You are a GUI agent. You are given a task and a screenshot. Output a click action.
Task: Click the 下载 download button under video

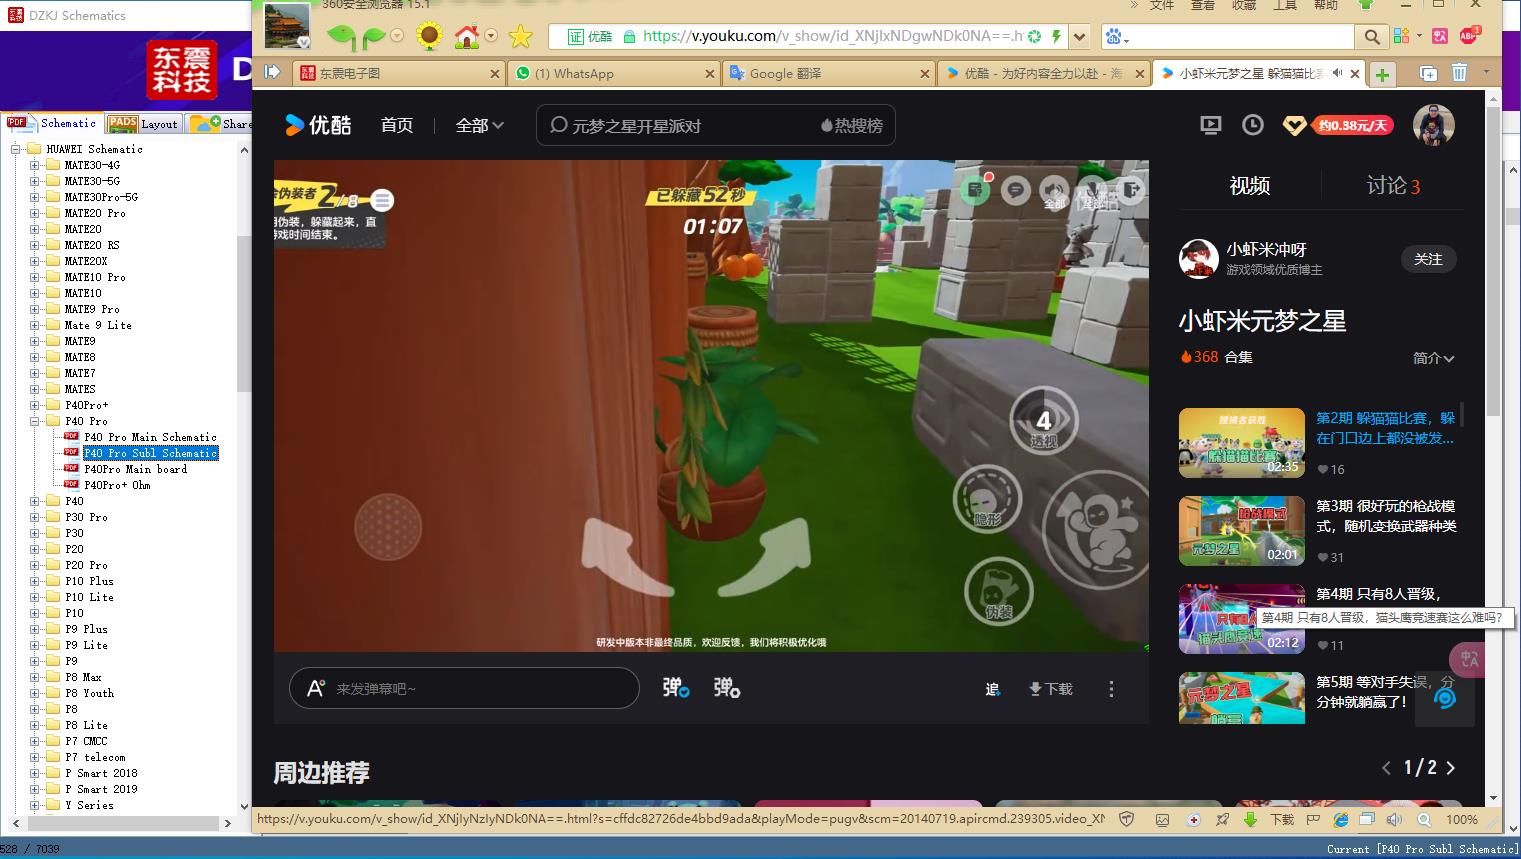[x=1050, y=689]
